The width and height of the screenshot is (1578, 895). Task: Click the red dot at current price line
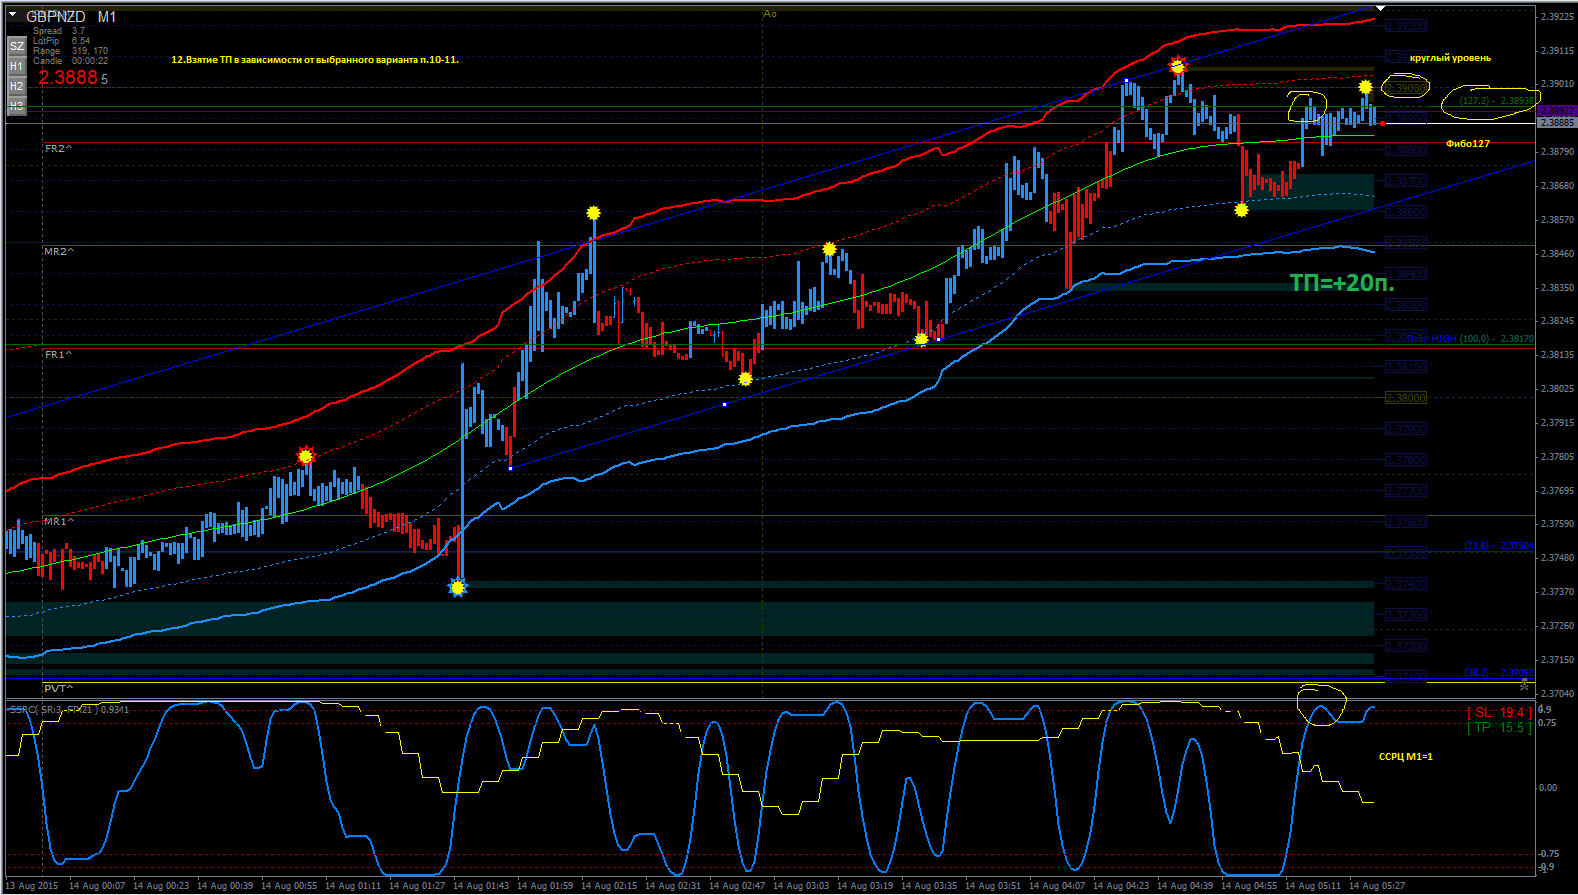pyautogui.click(x=1382, y=123)
